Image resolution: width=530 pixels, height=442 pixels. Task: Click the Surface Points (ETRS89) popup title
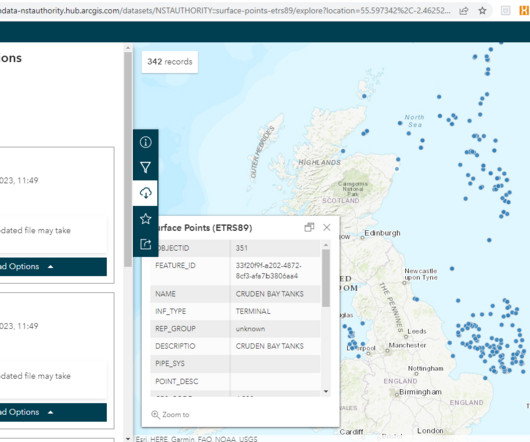[x=205, y=228]
